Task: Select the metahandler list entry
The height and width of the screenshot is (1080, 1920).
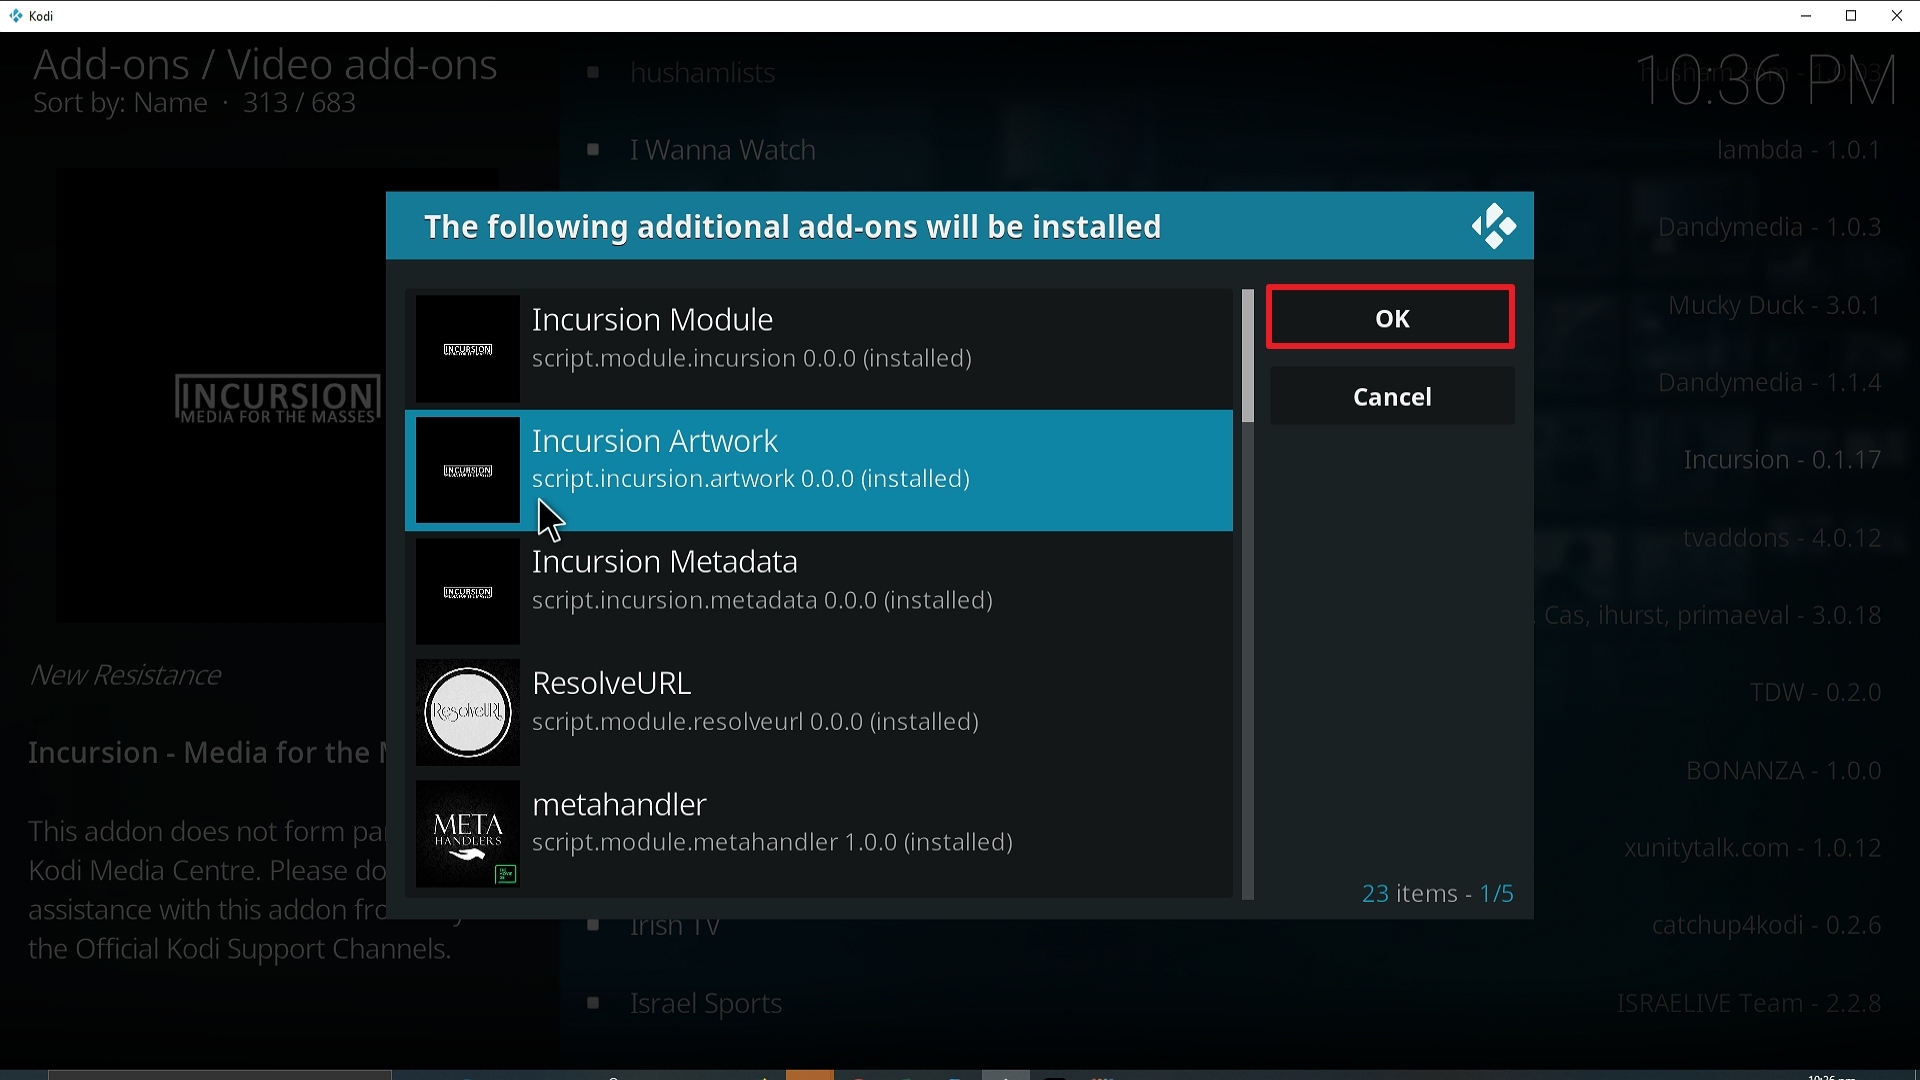Action: 819,833
